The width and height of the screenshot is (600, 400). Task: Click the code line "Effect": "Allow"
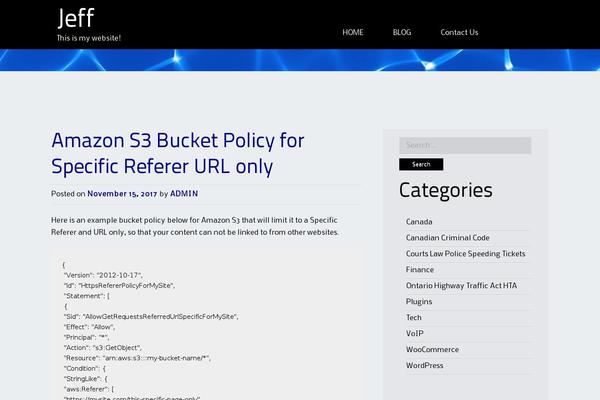(89, 327)
